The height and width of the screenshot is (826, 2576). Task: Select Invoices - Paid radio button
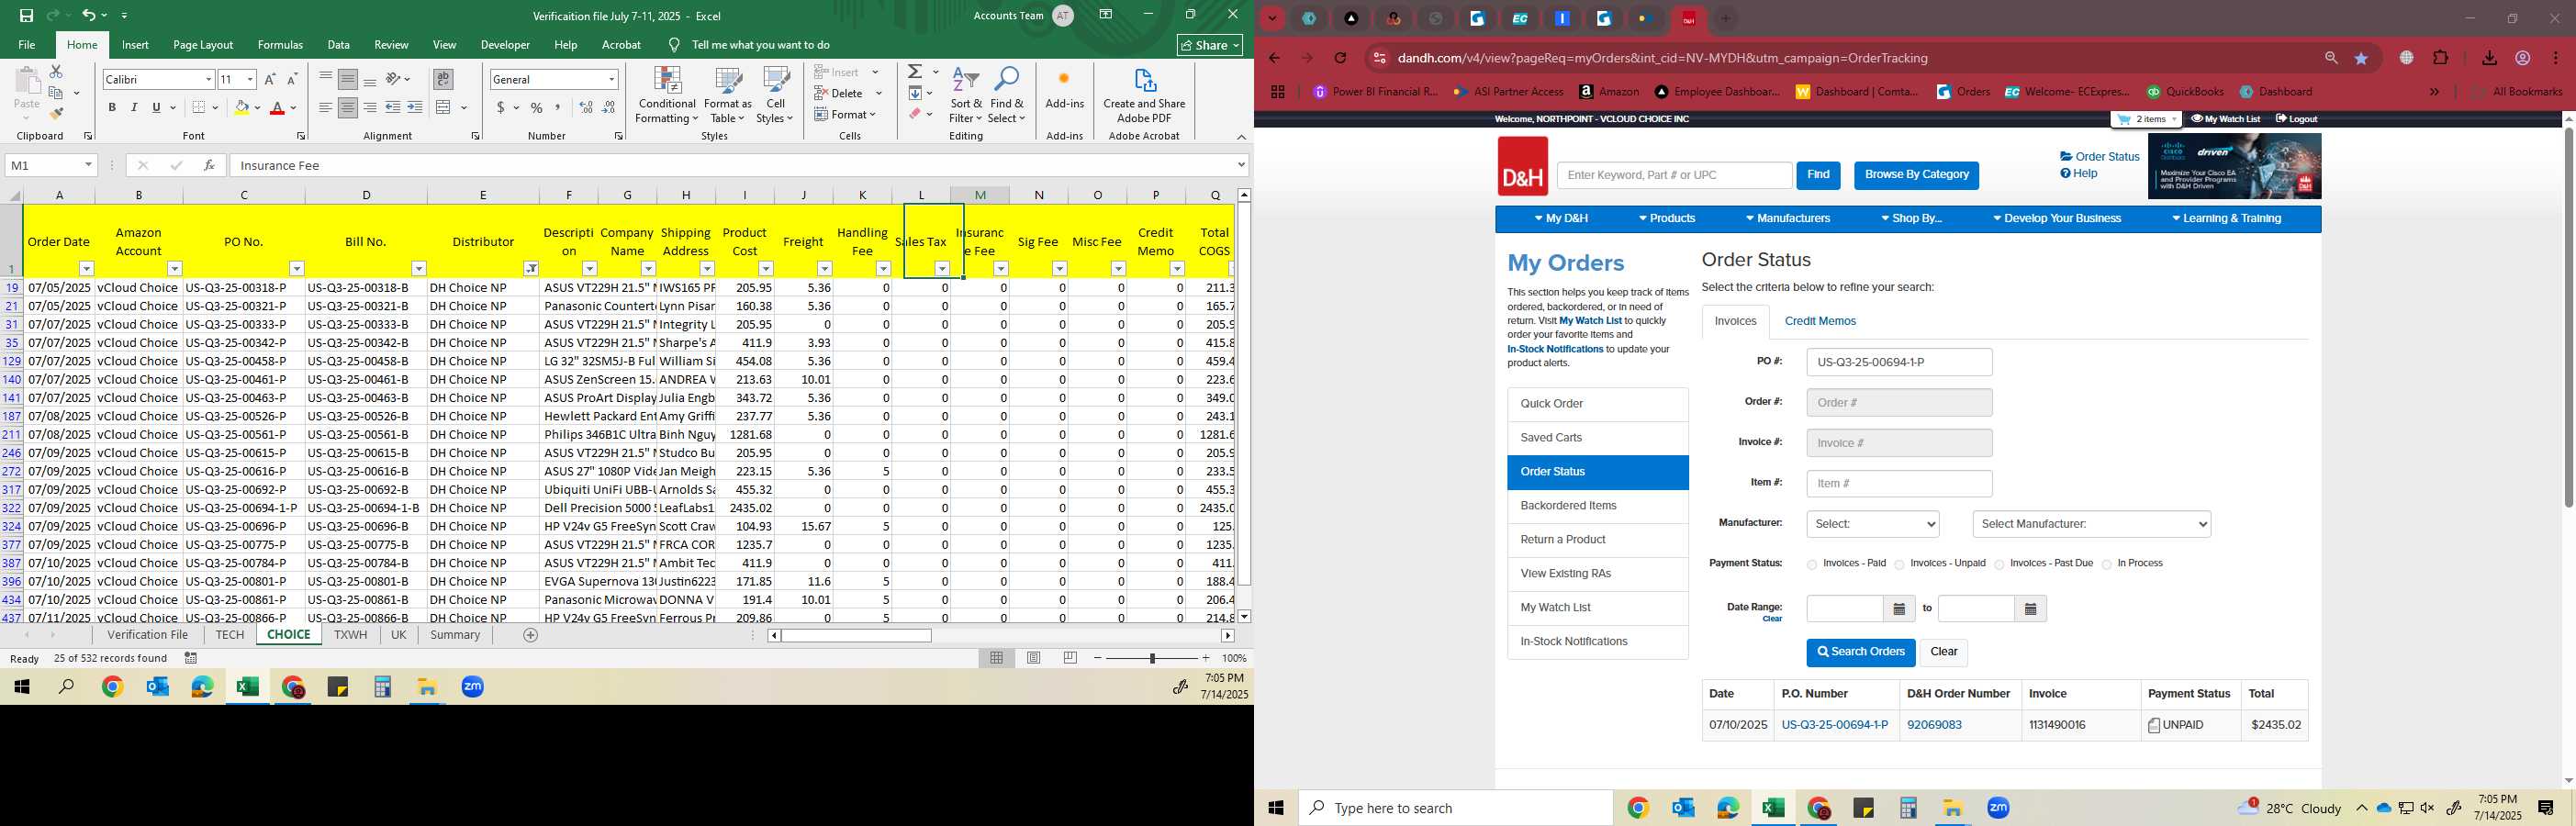[1811, 565]
